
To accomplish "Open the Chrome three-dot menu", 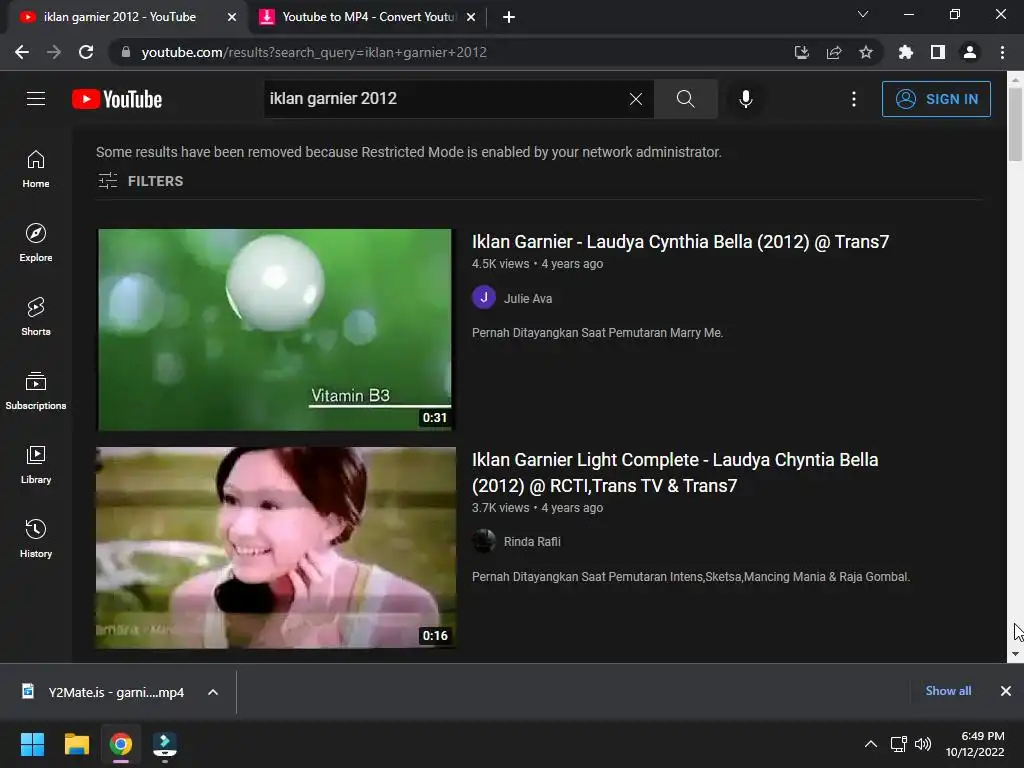I will tap(1002, 52).
